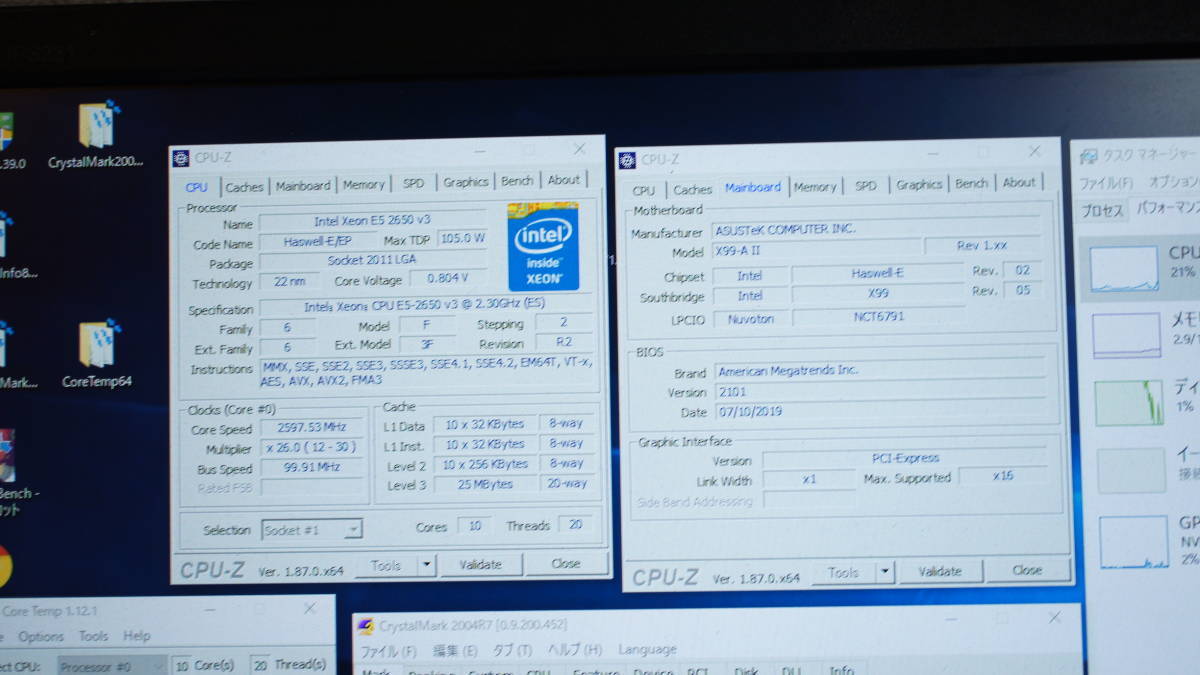The image size is (1200, 675).
Task: Open ファイル(F) menu in Task Manager
Action: (x=1106, y=183)
